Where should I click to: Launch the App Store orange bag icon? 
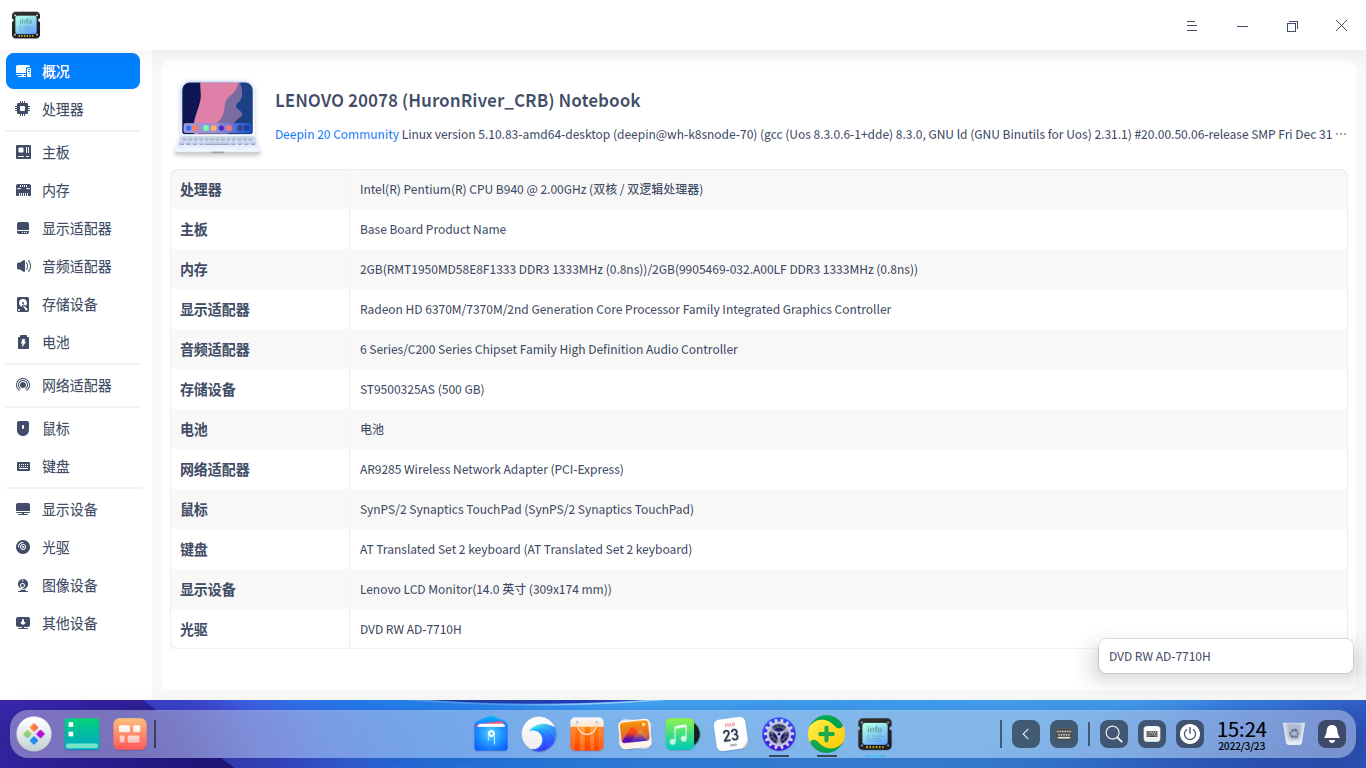pyautogui.click(x=587, y=735)
